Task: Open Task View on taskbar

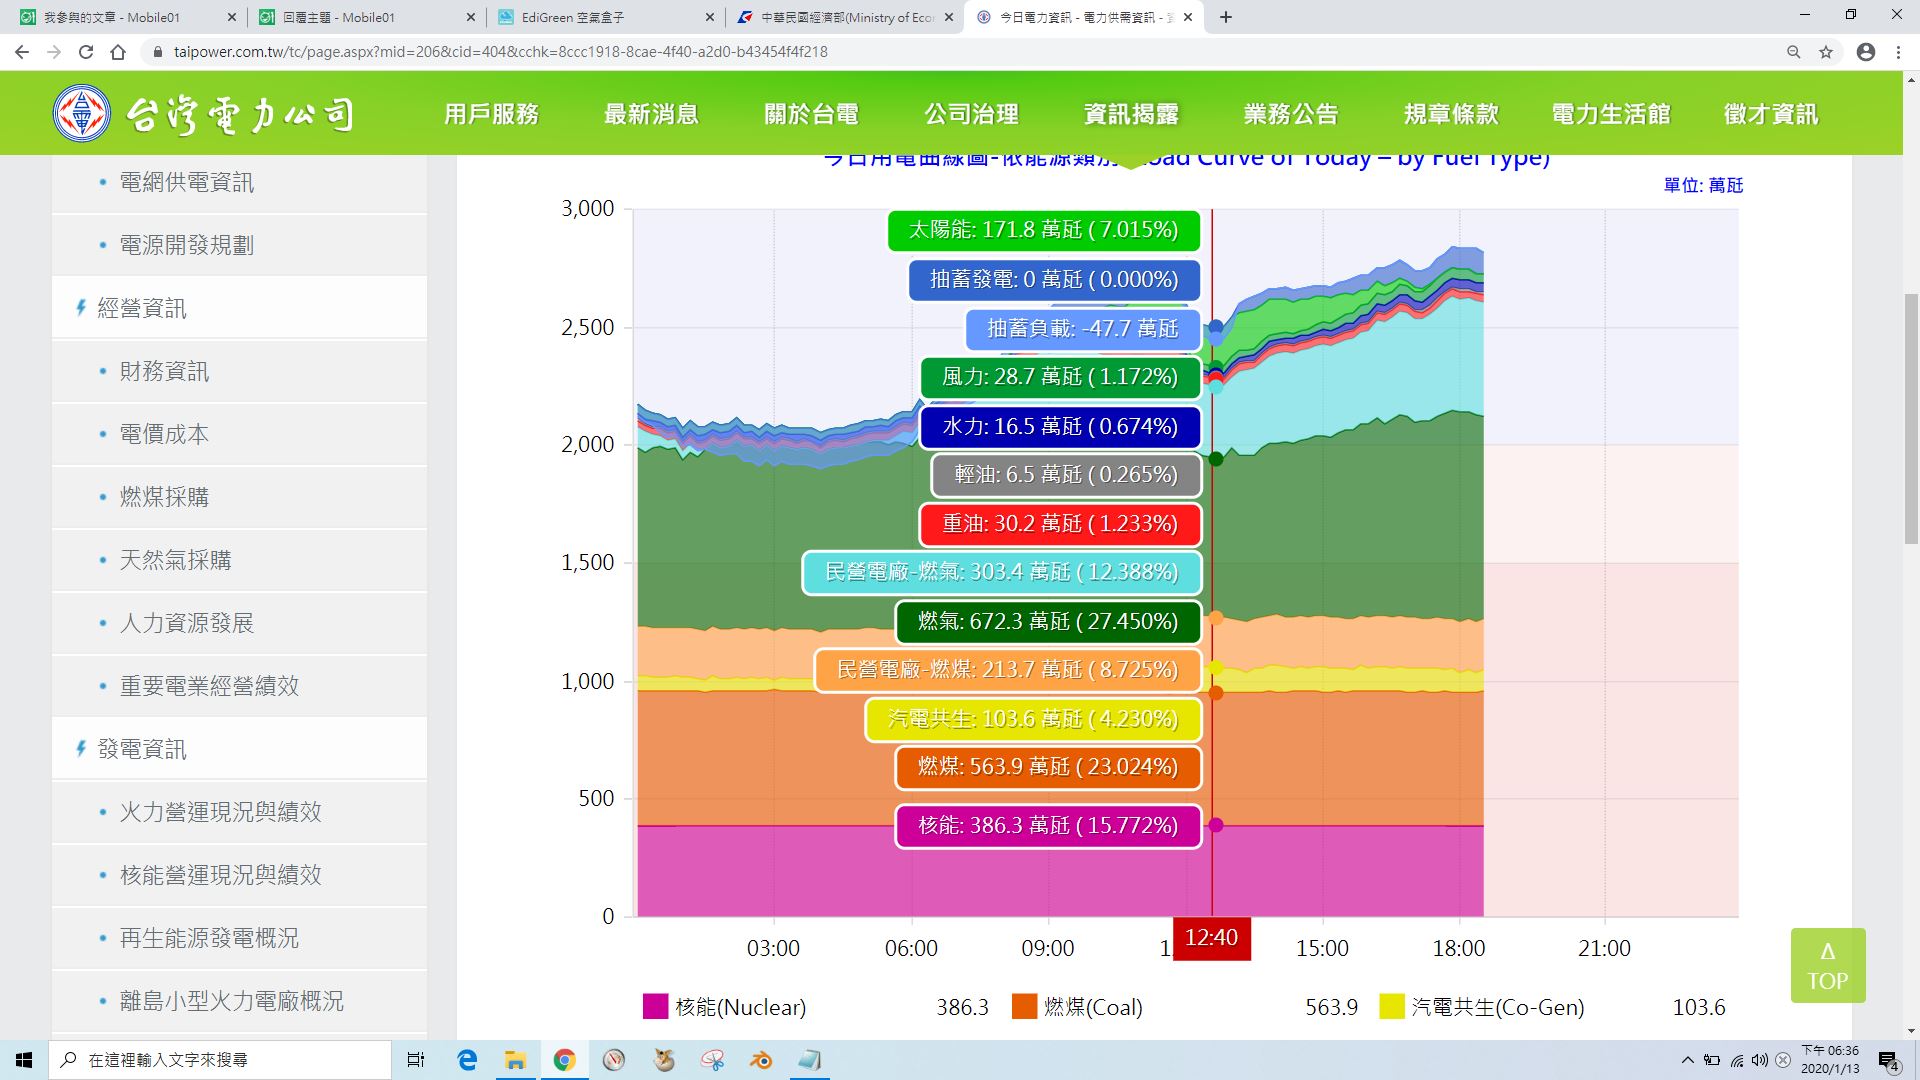Action: (x=416, y=1060)
